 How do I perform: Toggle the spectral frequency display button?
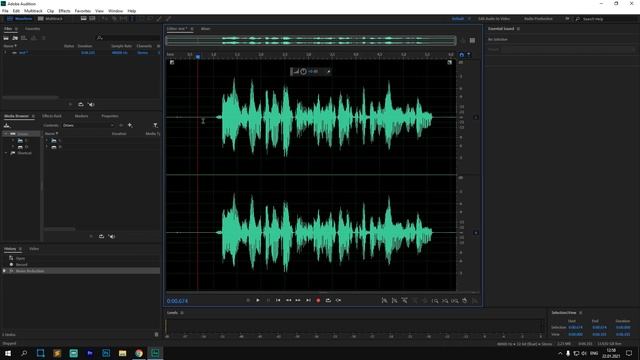[x=84, y=19]
